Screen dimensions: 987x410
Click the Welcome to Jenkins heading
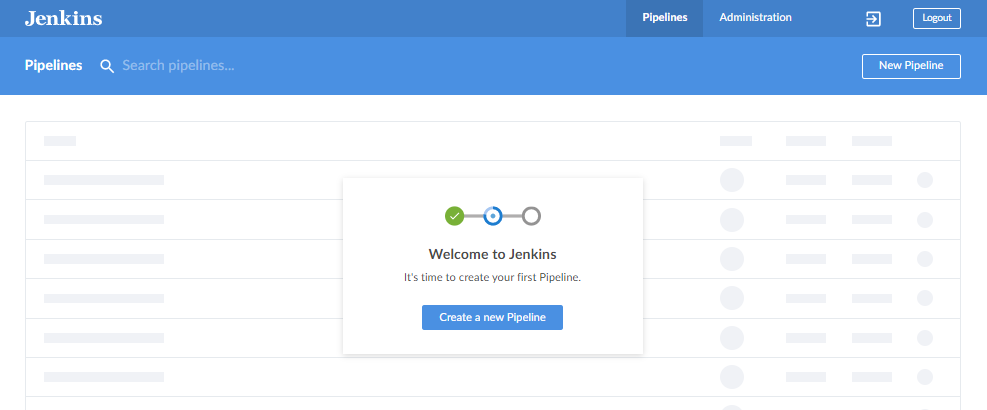pos(492,254)
